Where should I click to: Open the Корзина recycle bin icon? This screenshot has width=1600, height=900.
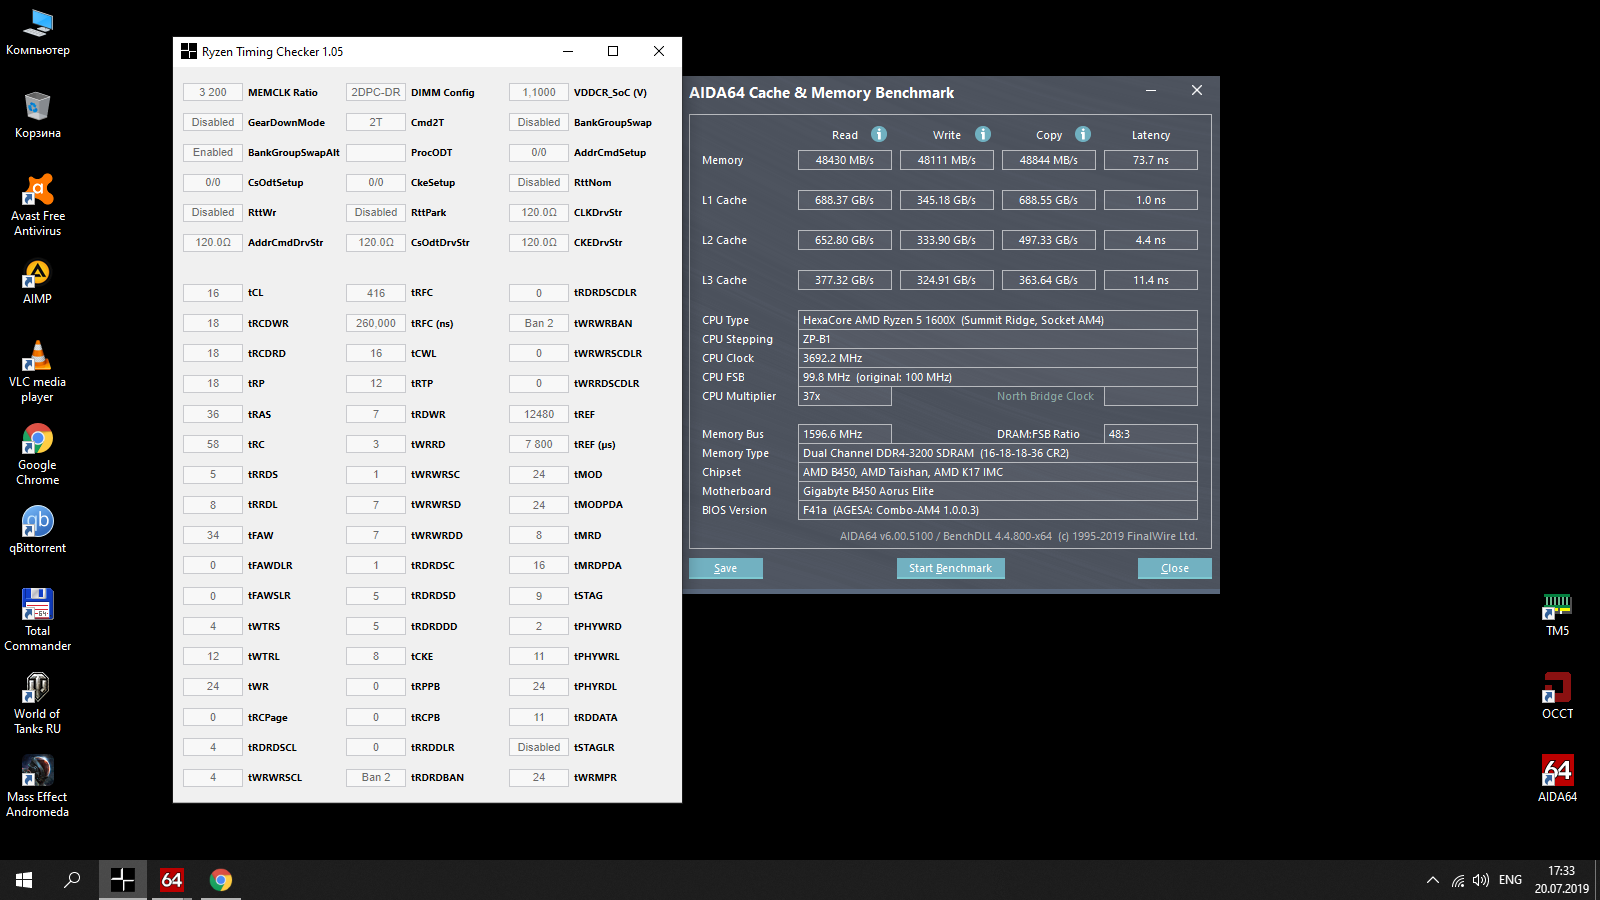click(38, 115)
